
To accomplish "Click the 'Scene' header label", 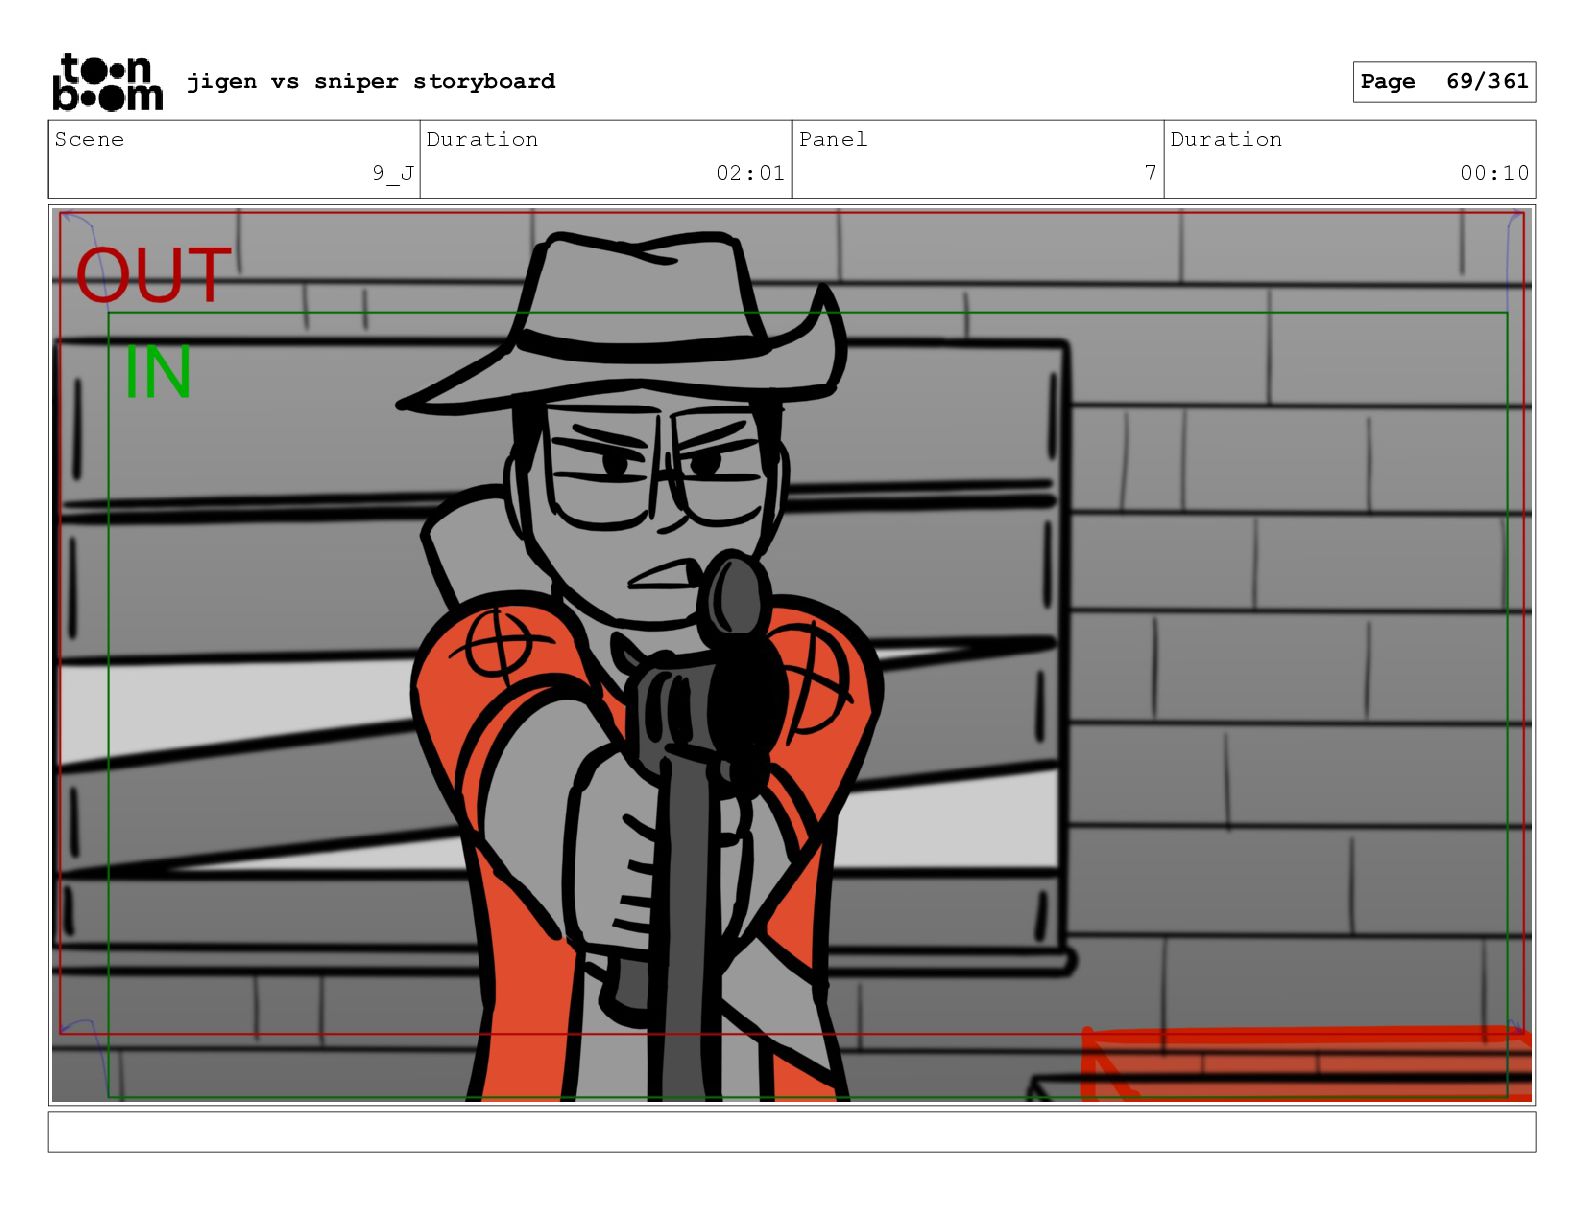I will click(x=89, y=139).
